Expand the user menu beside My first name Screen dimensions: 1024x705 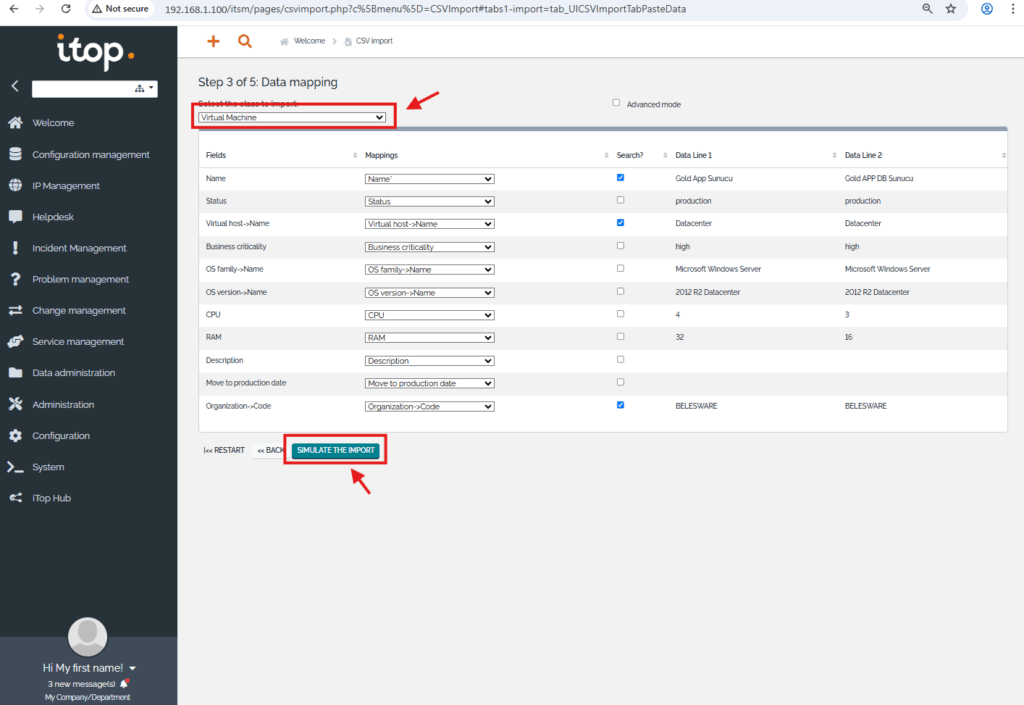133,668
